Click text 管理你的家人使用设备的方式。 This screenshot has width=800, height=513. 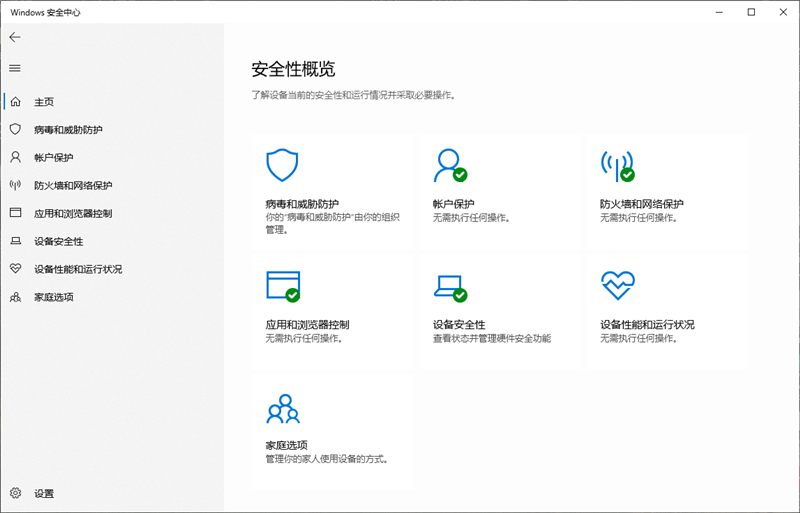[x=328, y=459]
